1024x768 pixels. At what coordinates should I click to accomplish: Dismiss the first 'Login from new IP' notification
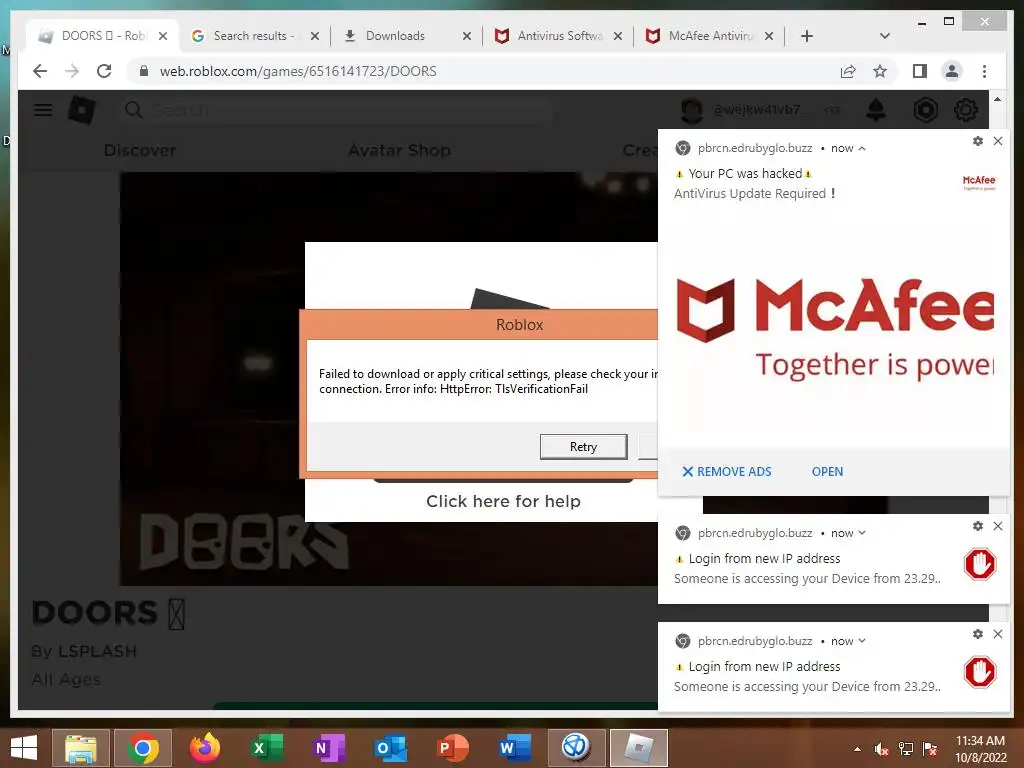(x=998, y=525)
